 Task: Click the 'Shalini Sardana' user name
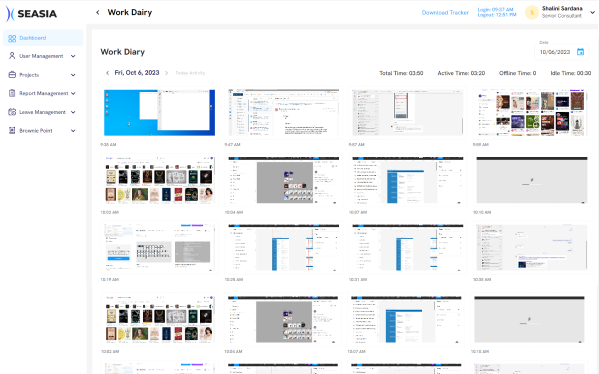(562, 8)
